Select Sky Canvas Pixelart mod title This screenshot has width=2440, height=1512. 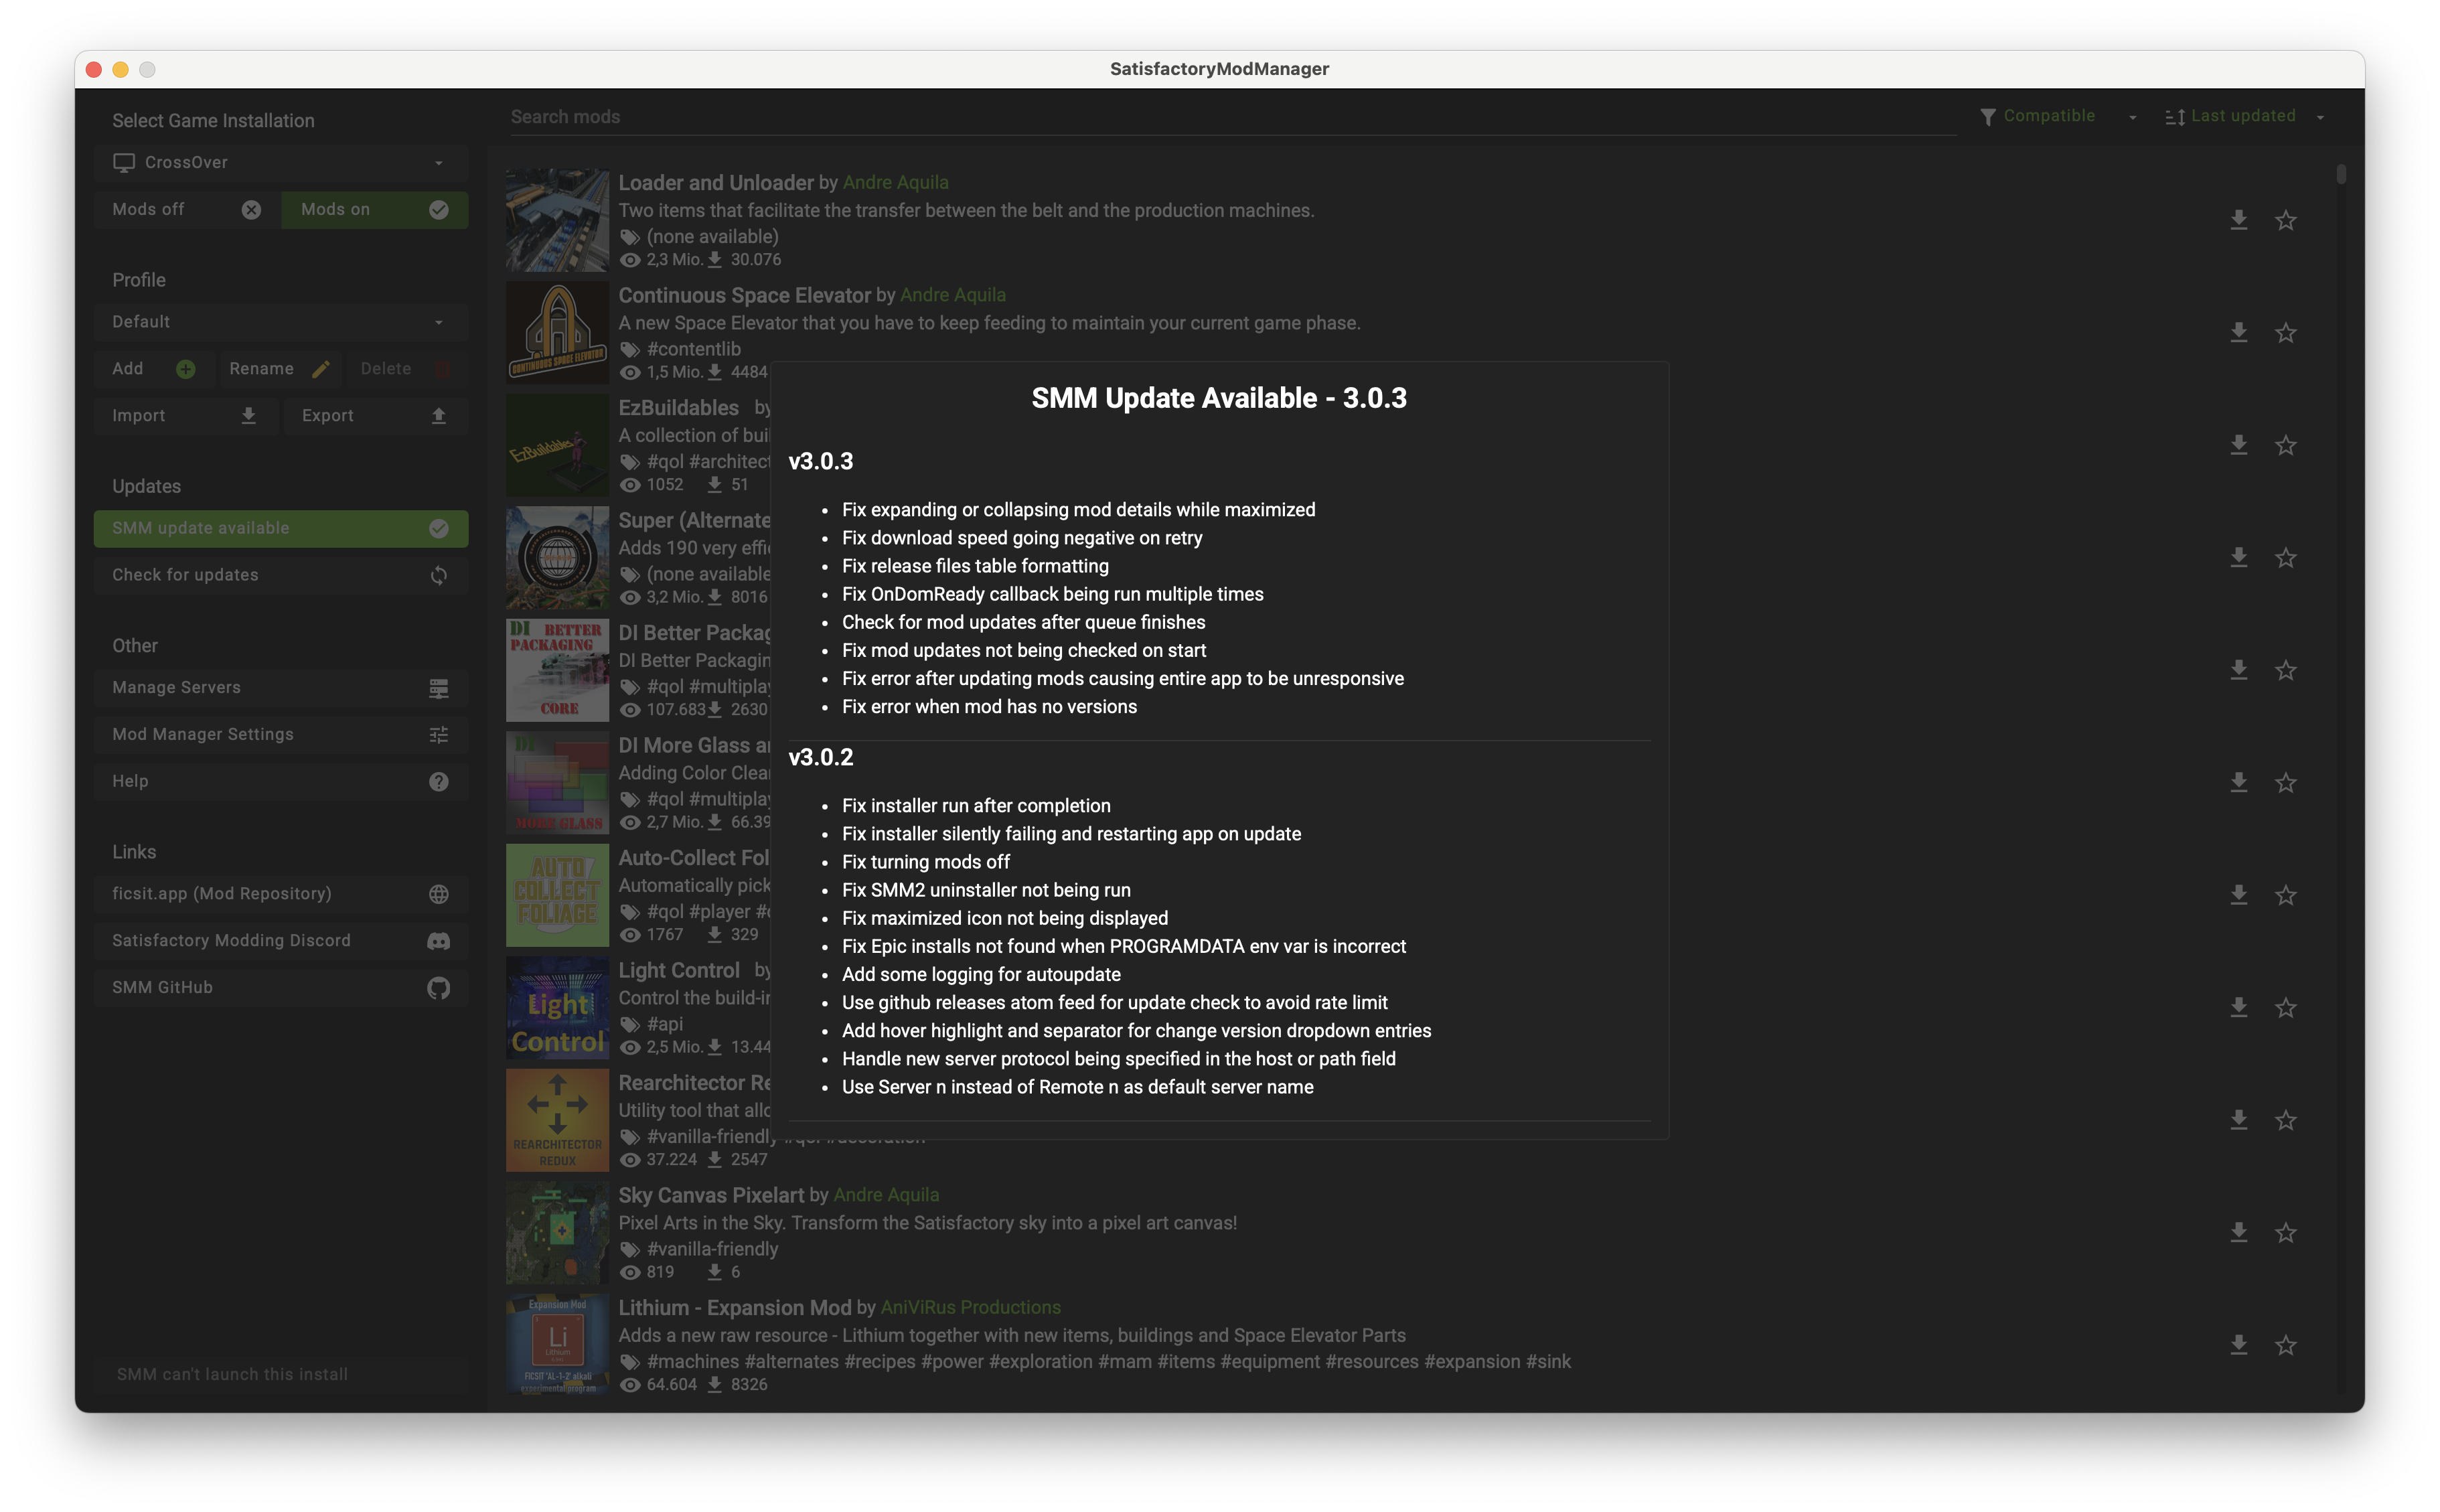[711, 1195]
